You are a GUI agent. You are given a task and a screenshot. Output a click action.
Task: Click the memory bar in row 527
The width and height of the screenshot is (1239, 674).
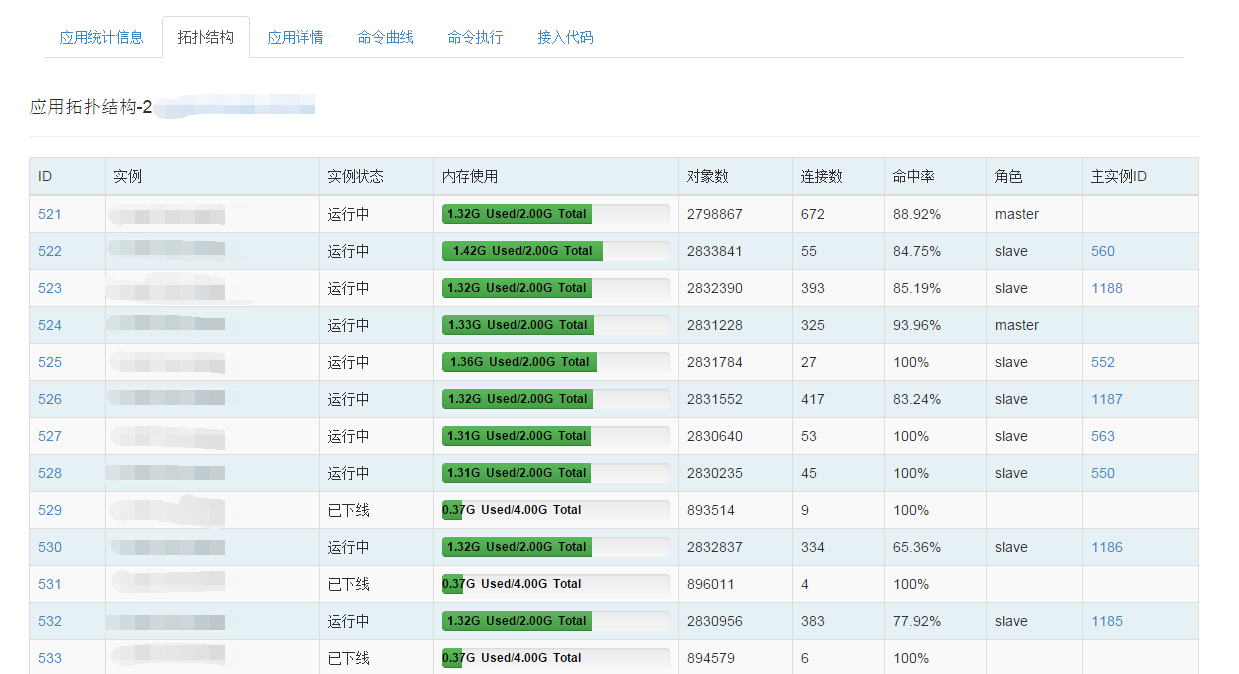(556, 436)
